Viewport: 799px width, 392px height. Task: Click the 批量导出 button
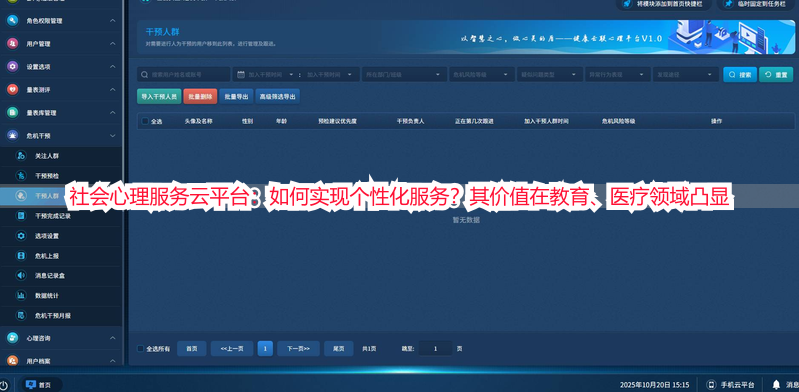236,96
